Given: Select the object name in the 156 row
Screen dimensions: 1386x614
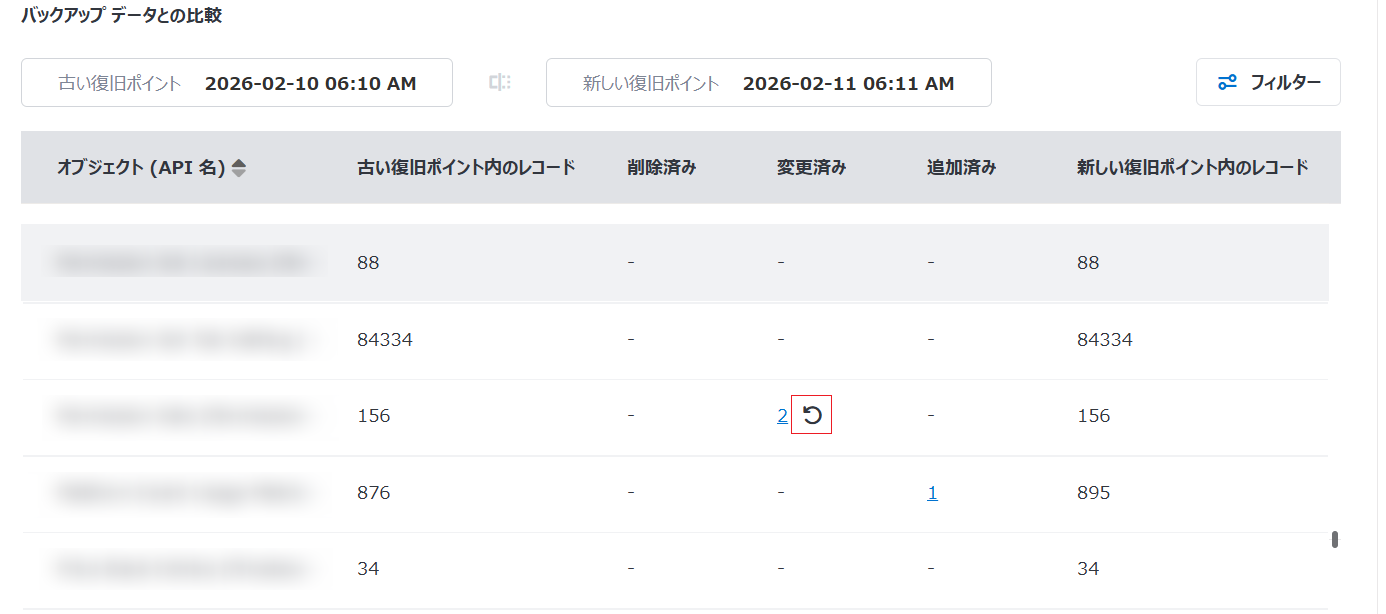Looking at the screenshot, I should [x=180, y=416].
